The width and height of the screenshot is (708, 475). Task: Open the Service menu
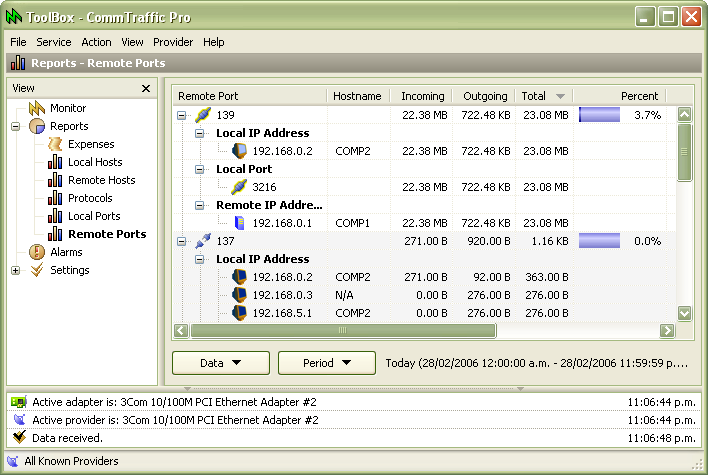54,42
